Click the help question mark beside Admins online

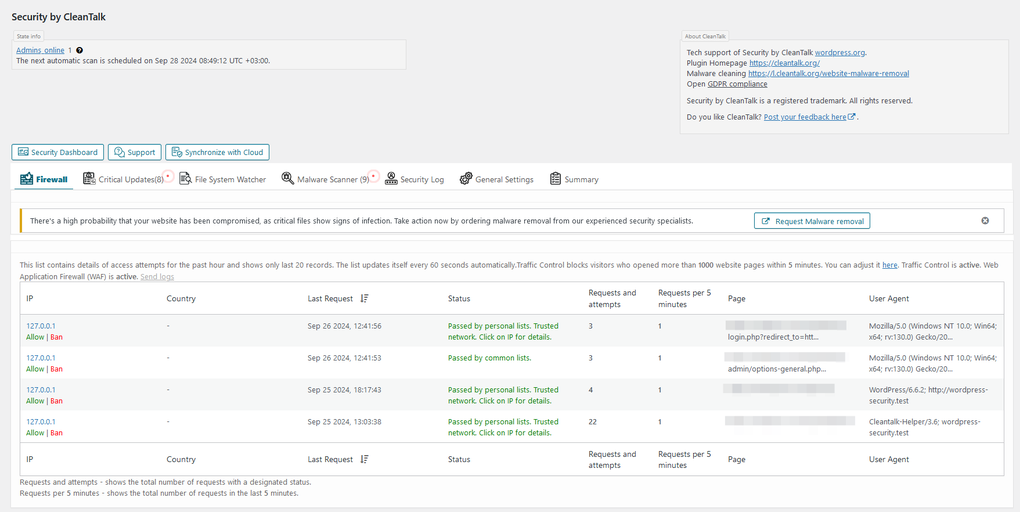[x=80, y=50]
